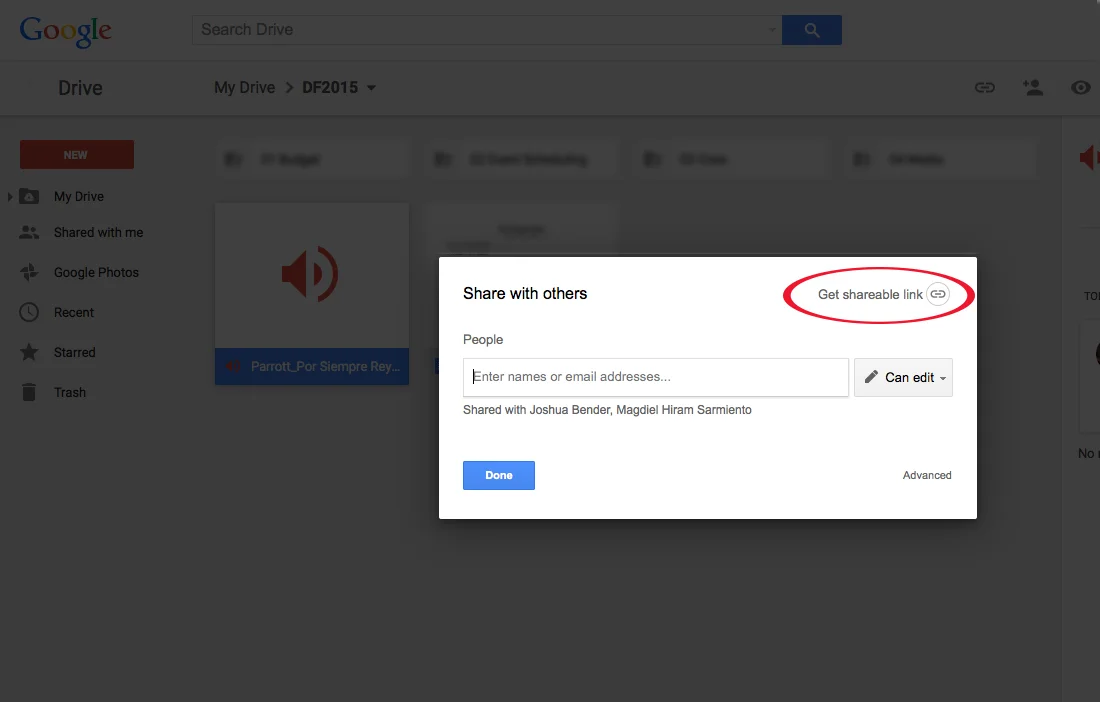Click the fourth blurred folder in row
The image size is (1100, 702).
click(x=941, y=160)
